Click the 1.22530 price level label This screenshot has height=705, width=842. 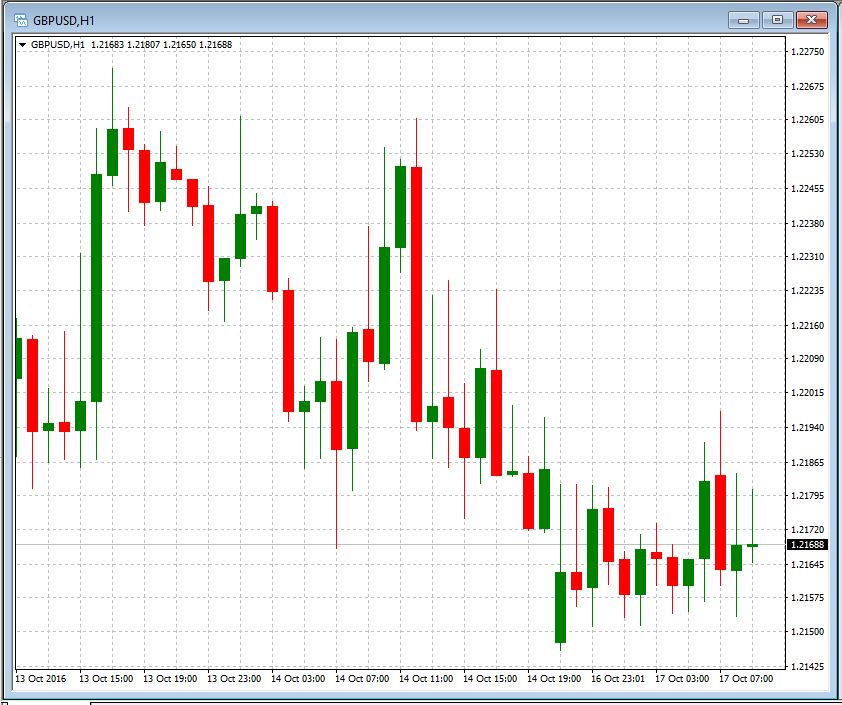(x=808, y=154)
